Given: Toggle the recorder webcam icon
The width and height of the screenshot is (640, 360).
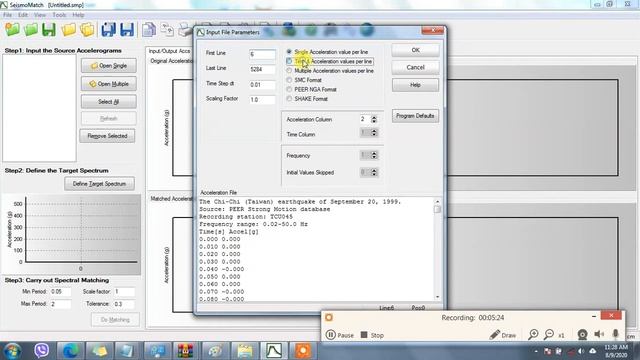Looking at the screenshot, I should coord(582,335).
